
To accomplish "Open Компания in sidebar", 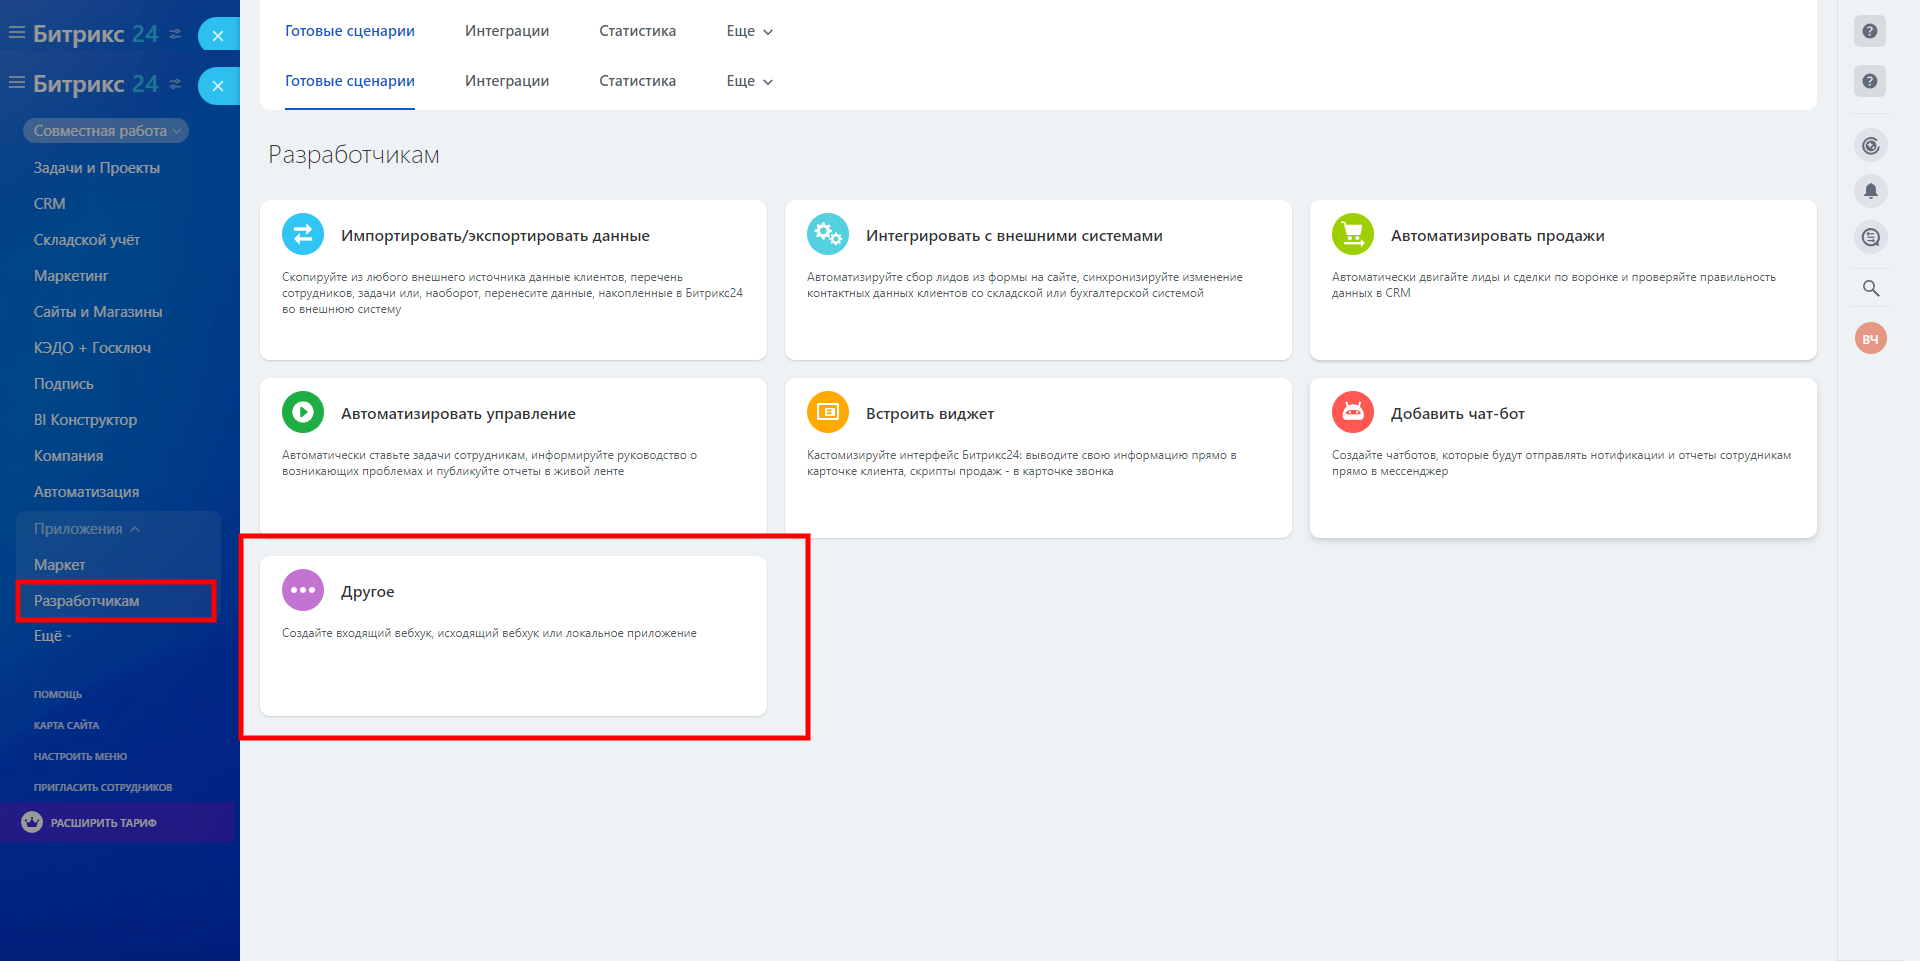I will [x=69, y=456].
